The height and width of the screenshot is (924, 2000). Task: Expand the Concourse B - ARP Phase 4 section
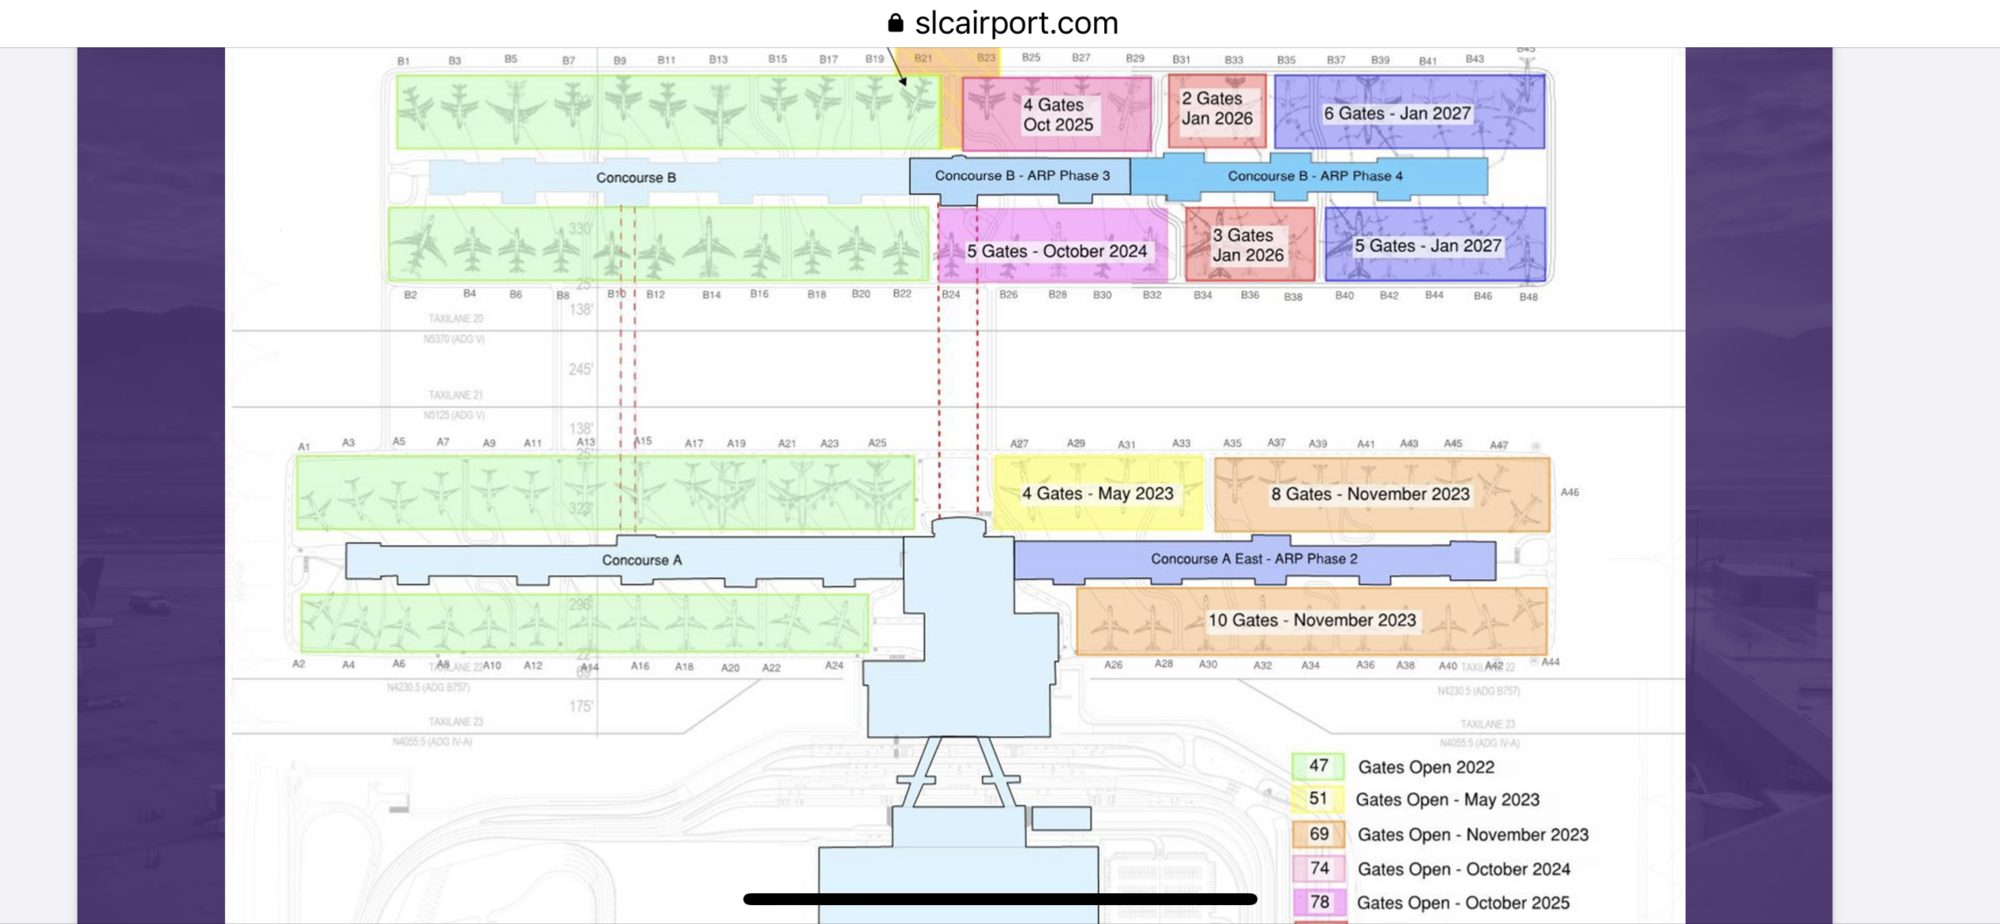coord(1315,176)
